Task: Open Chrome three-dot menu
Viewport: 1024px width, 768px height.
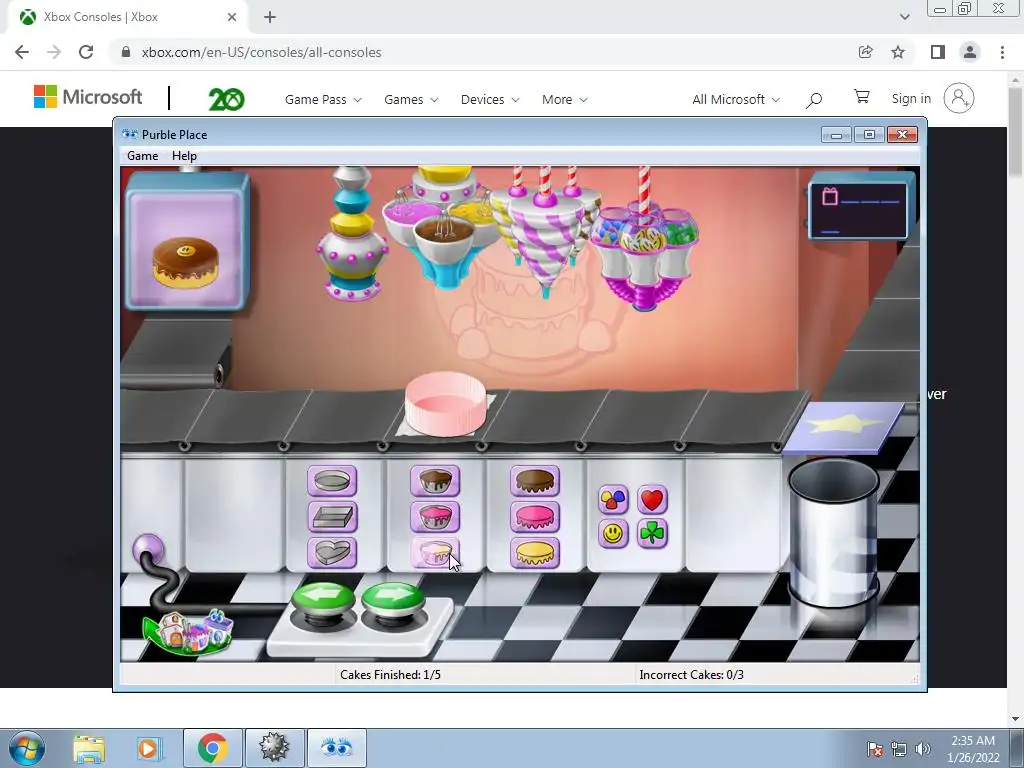Action: click(1002, 52)
